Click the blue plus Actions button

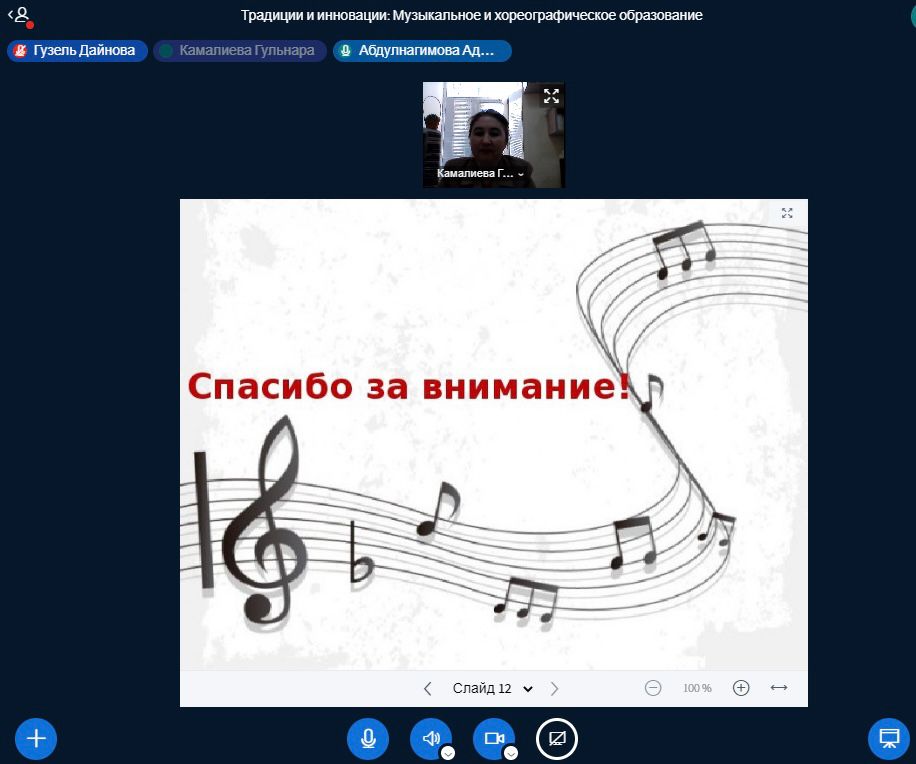pos(36,739)
